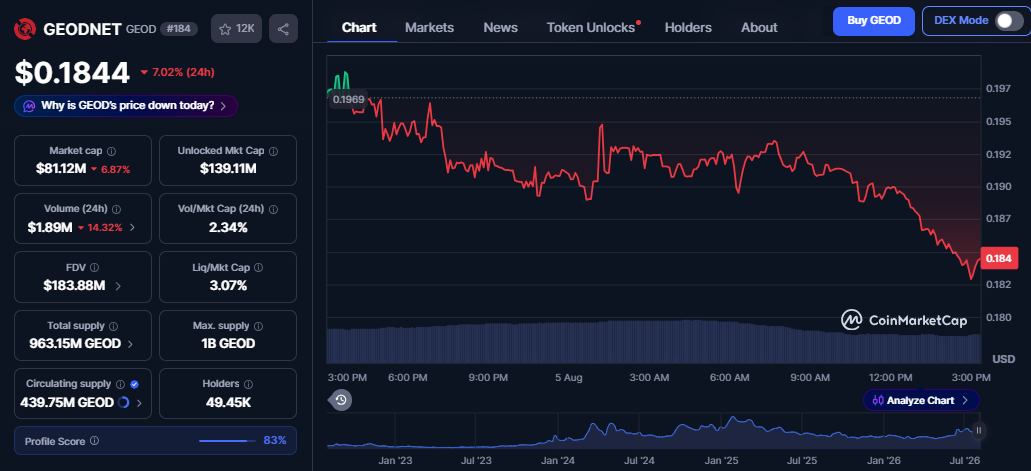
Task: Click the 0.184 current price tag
Action: (999, 258)
